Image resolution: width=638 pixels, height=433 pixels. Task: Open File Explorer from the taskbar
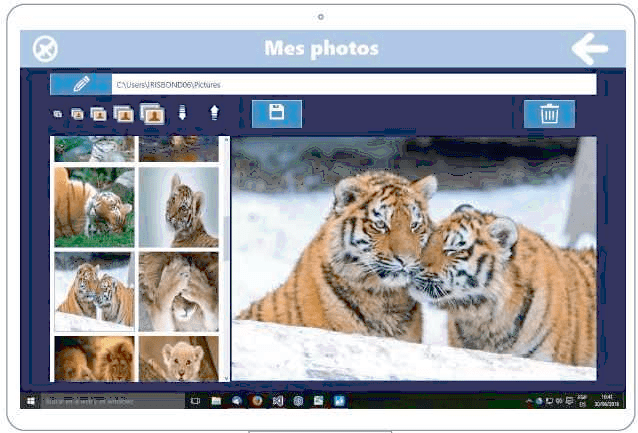point(216,400)
